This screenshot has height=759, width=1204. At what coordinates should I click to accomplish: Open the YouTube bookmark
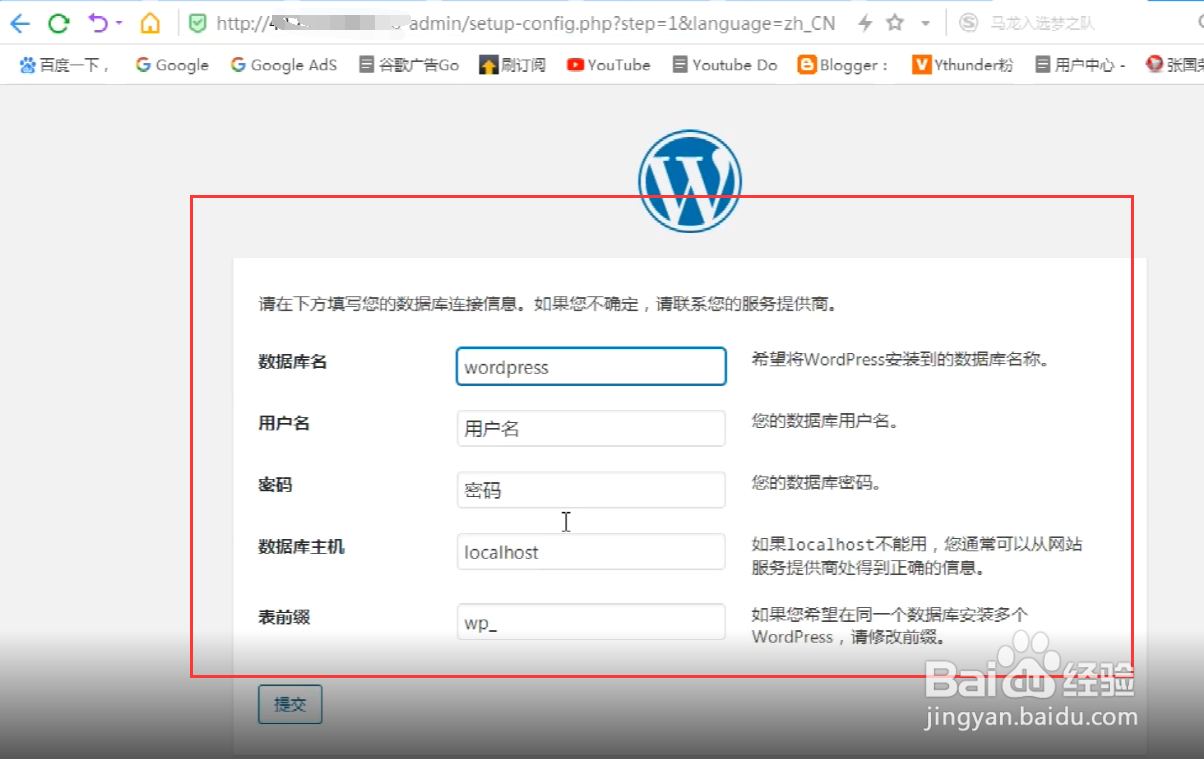point(608,65)
